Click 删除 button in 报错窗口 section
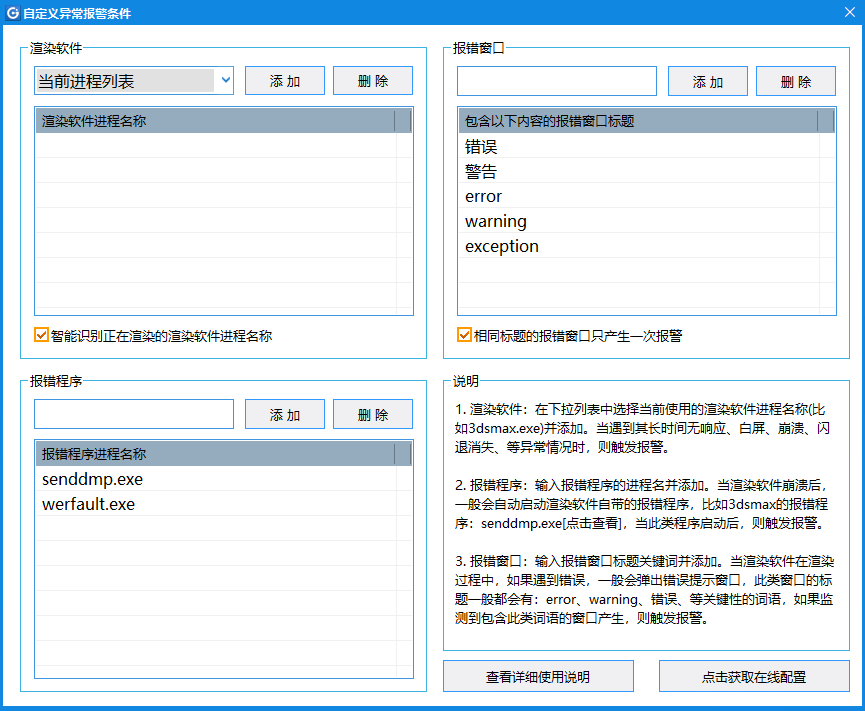 click(795, 82)
